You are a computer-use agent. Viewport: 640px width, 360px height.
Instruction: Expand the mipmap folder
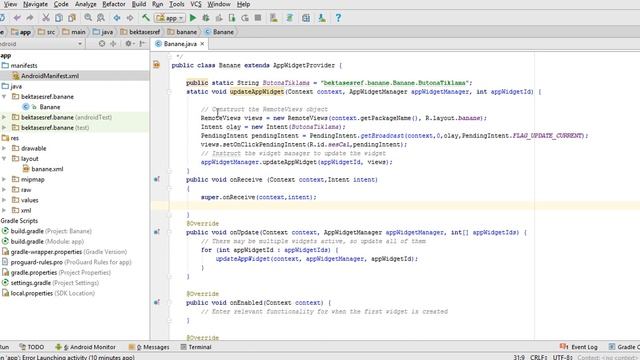(4, 180)
